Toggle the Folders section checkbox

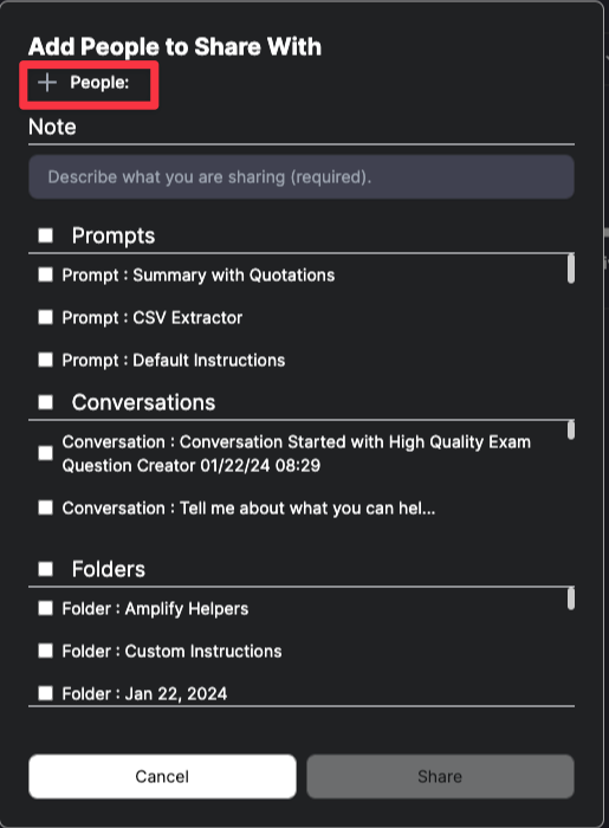tap(44, 568)
